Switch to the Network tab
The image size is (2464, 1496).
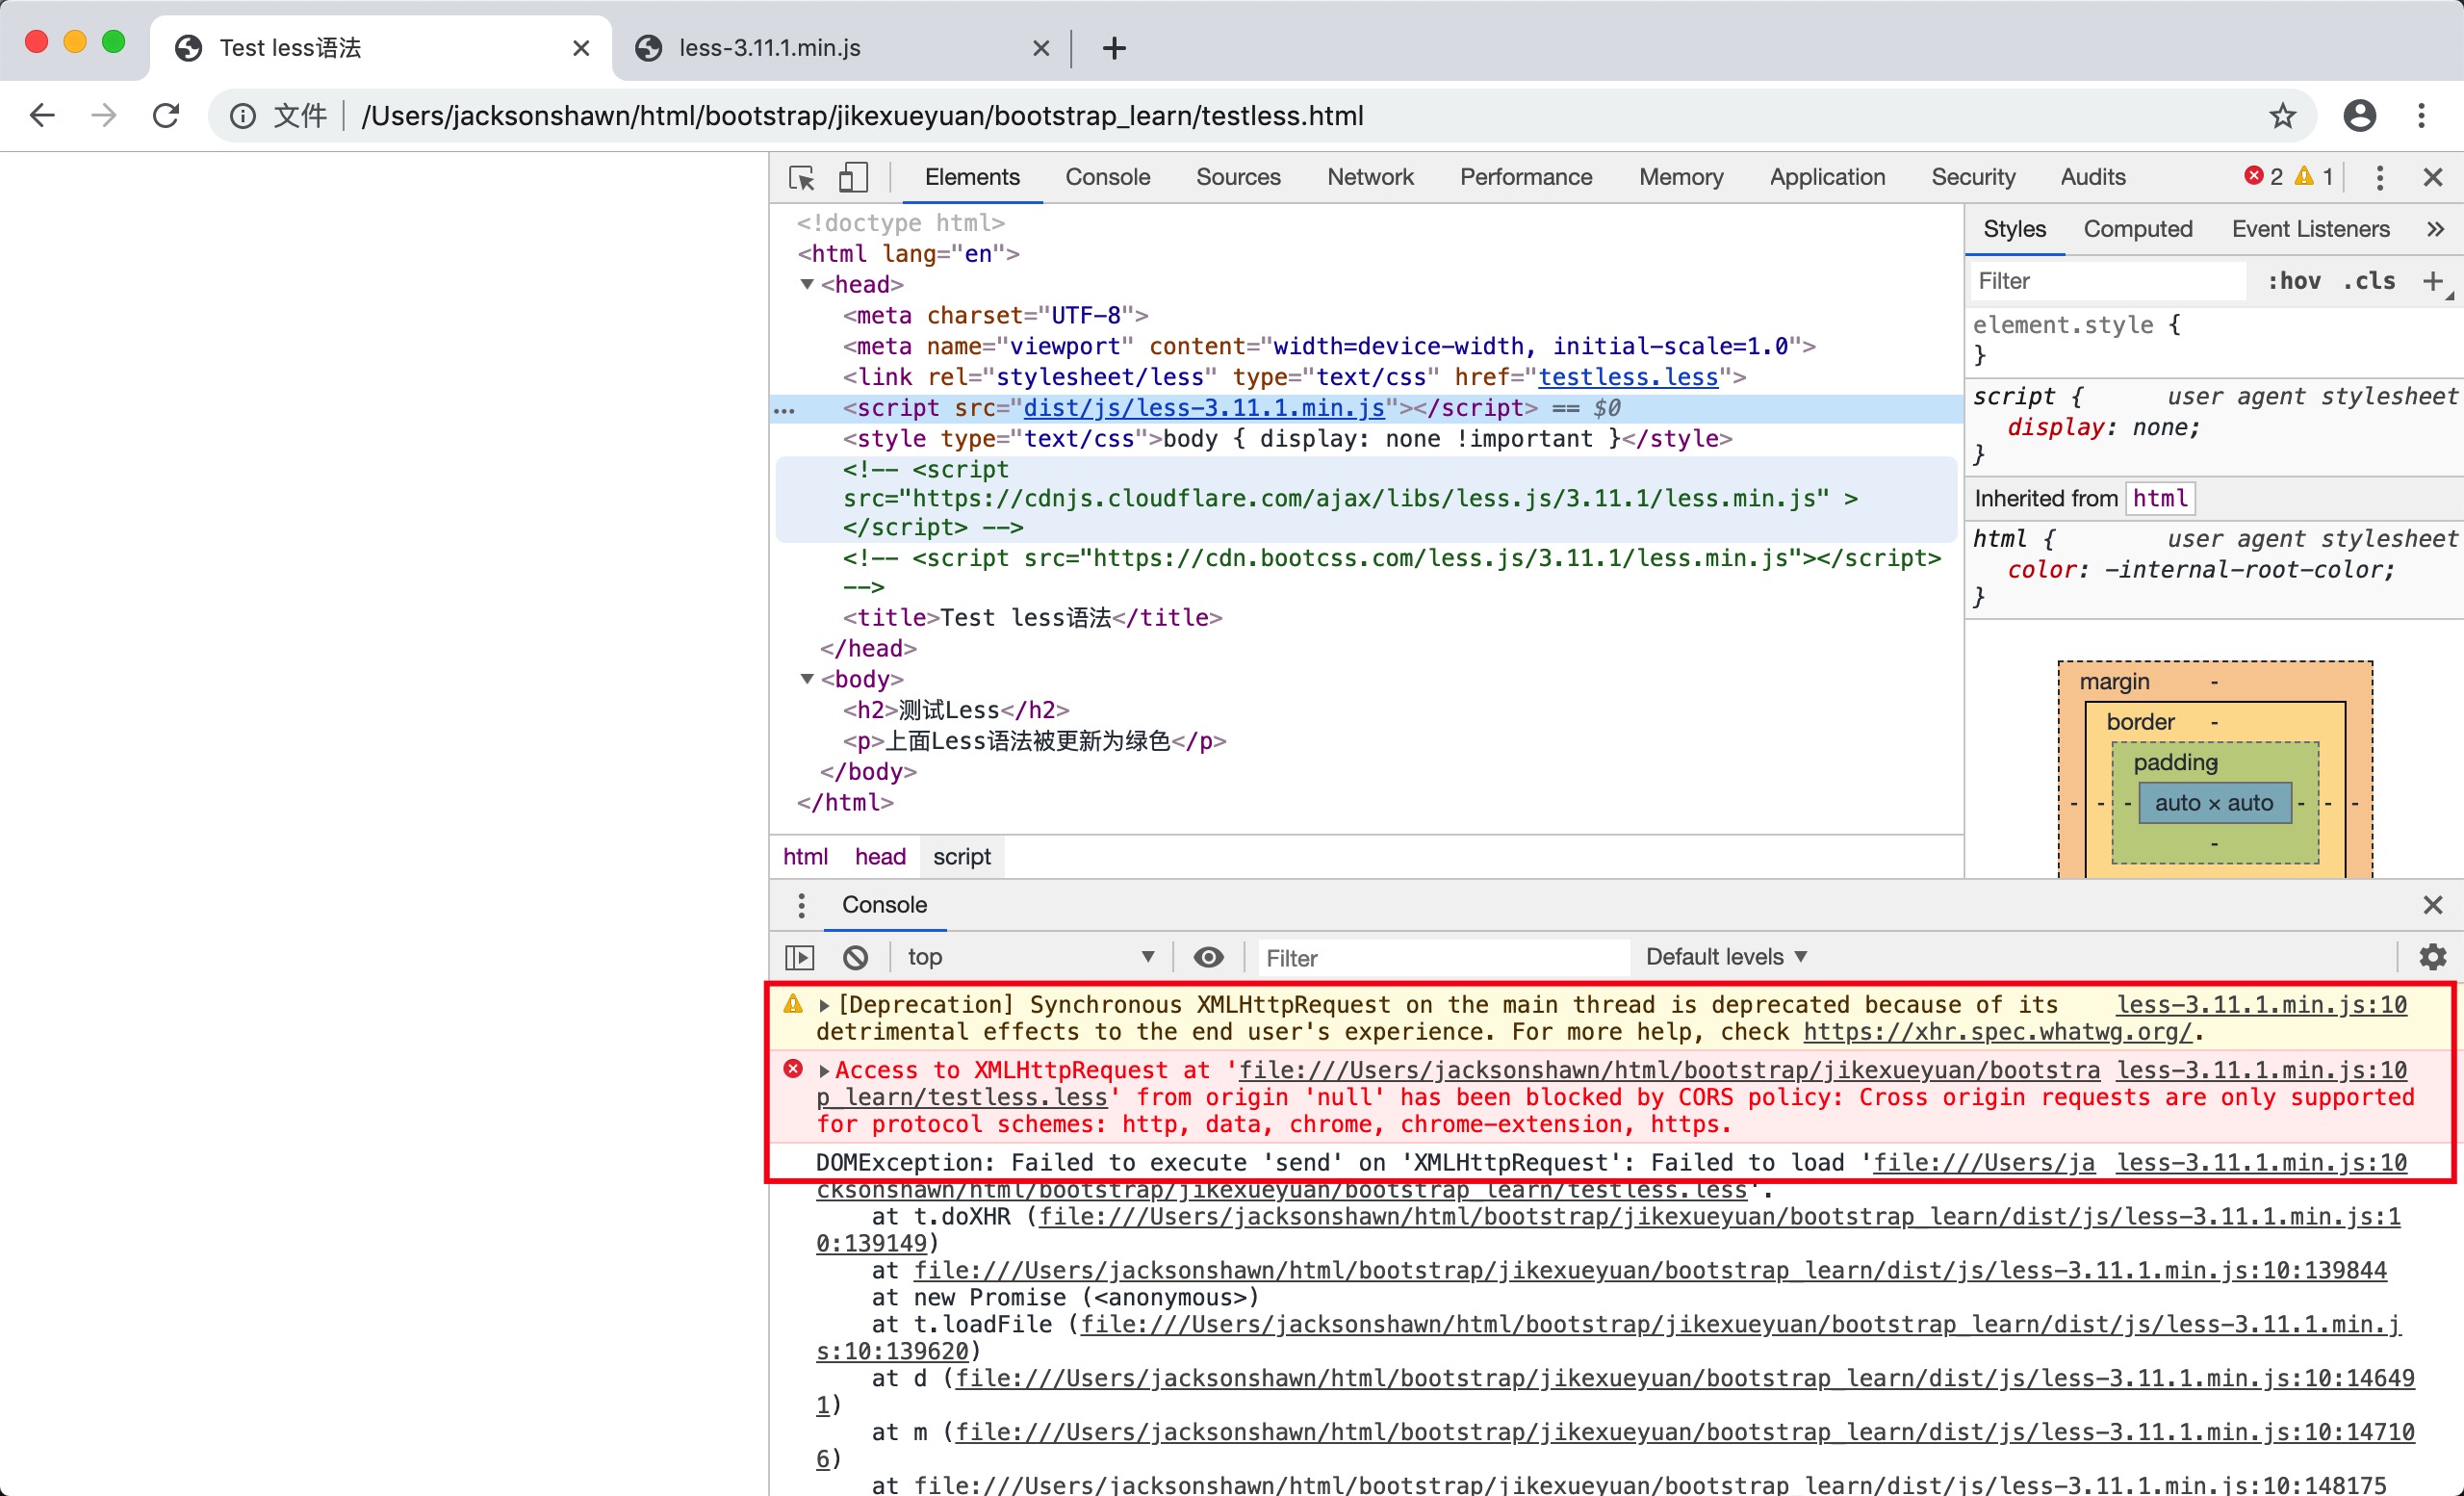1369,178
